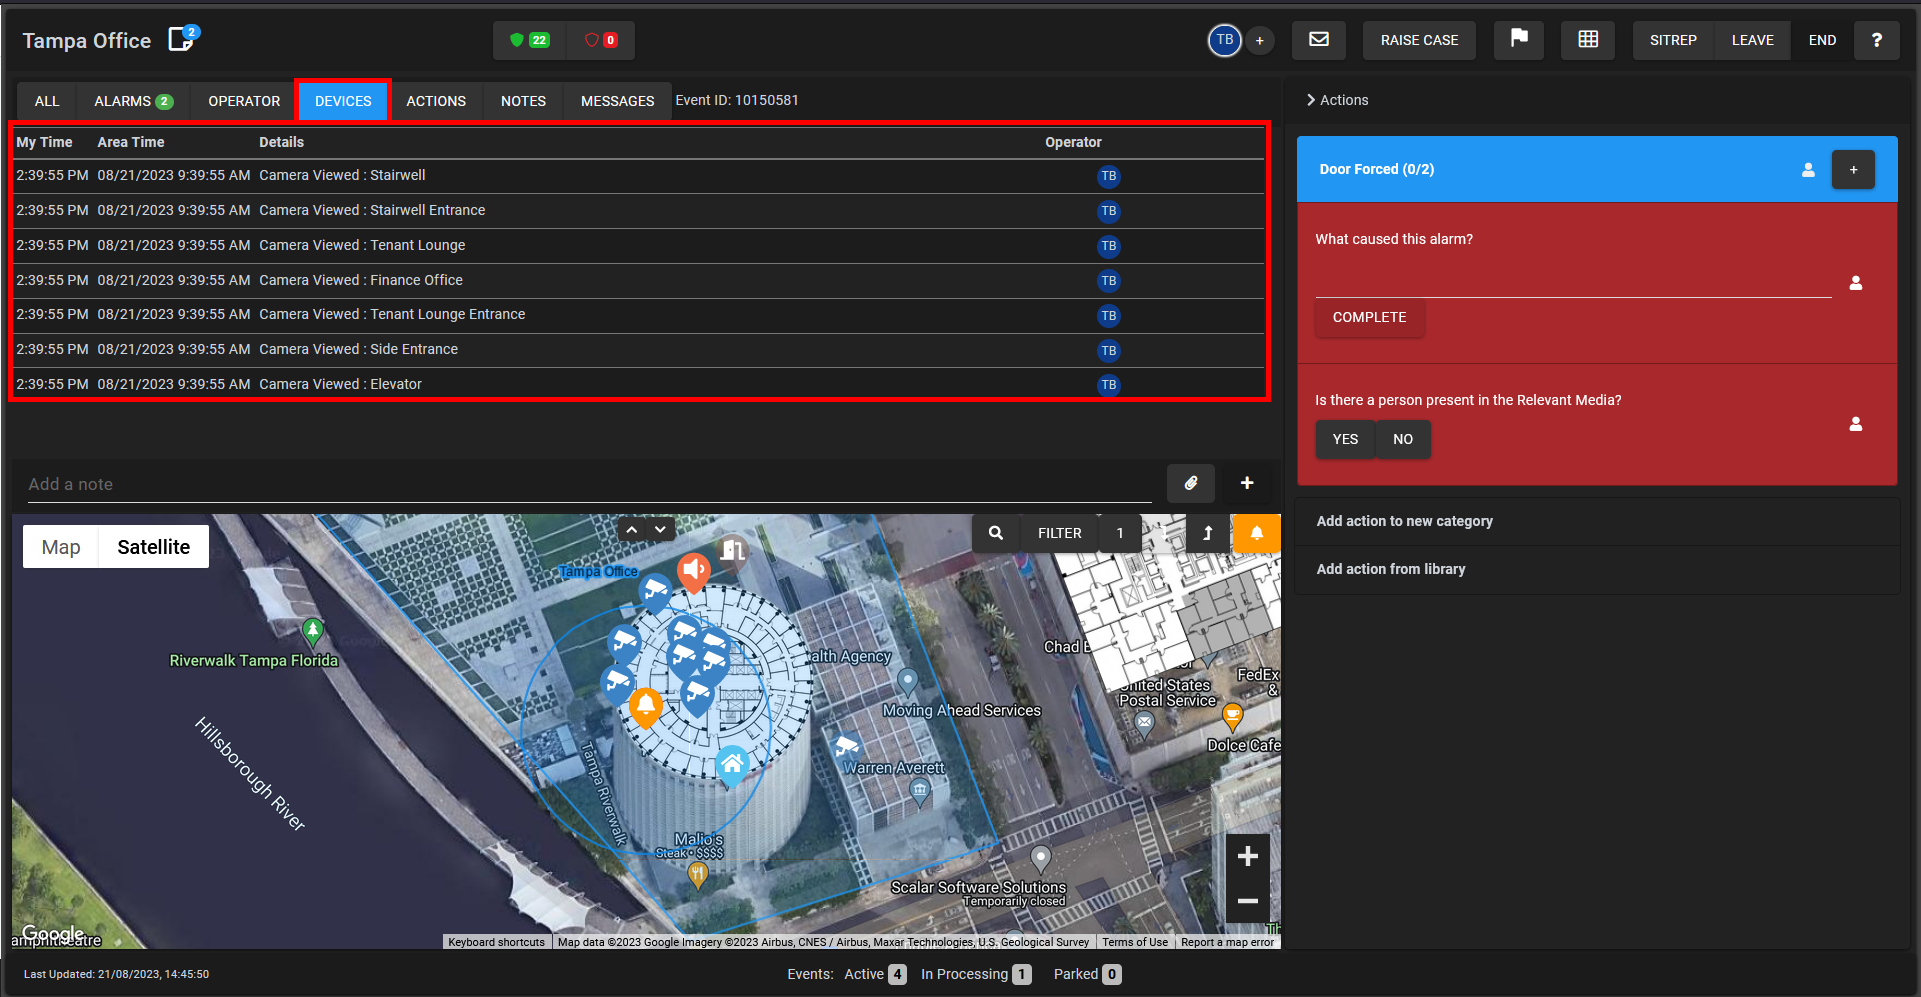
Task: Click the floor number 1 button
Action: (1120, 533)
